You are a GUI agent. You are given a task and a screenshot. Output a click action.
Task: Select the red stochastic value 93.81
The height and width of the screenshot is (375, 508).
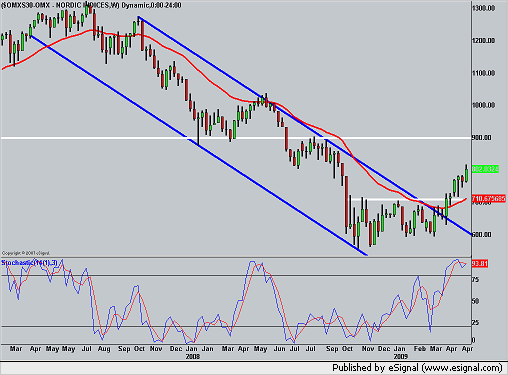(x=480, y=264)
